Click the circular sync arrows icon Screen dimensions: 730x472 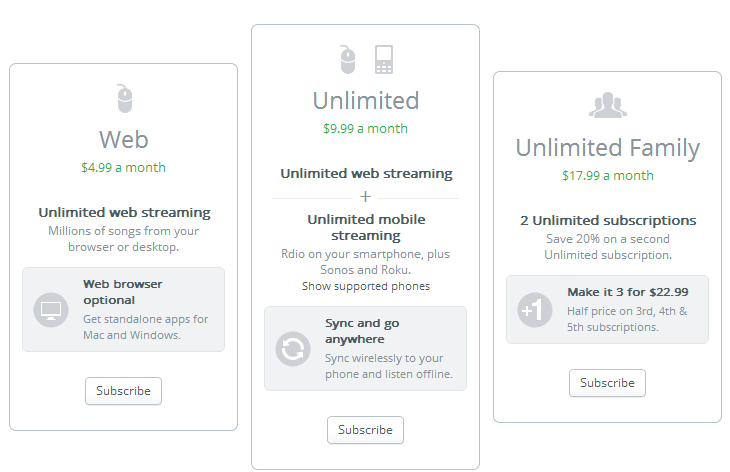coord(292,348)
